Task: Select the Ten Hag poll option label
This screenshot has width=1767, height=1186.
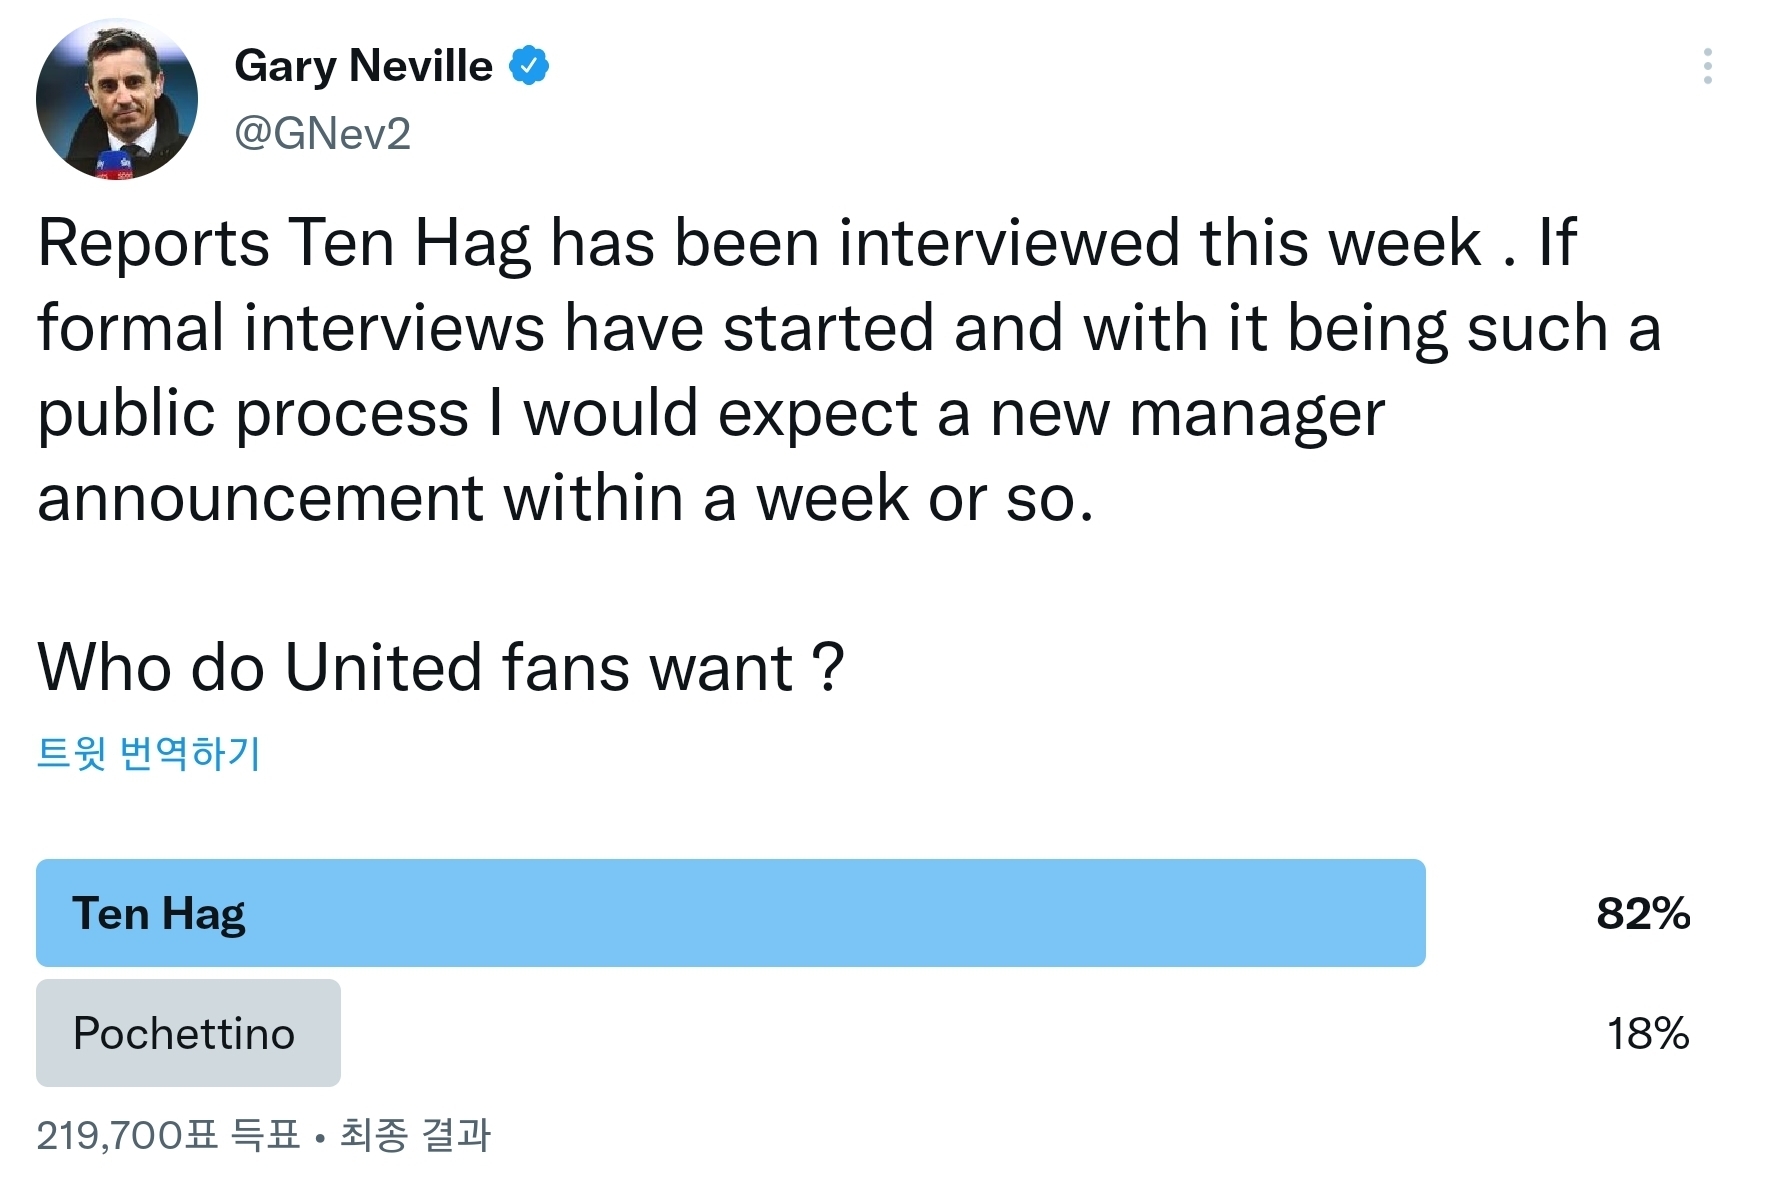Action: tap(159, 913)
